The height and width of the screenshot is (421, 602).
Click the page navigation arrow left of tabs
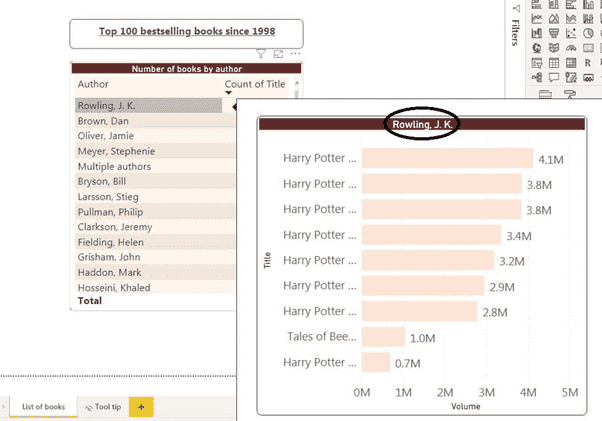click(x=3, y=407)
